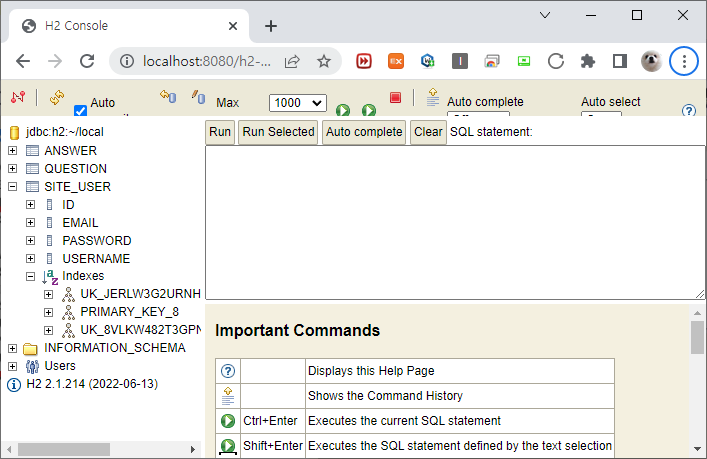Open the browser extensions puzzle icon
Screen dimensions: 707x459
[588, 61]
